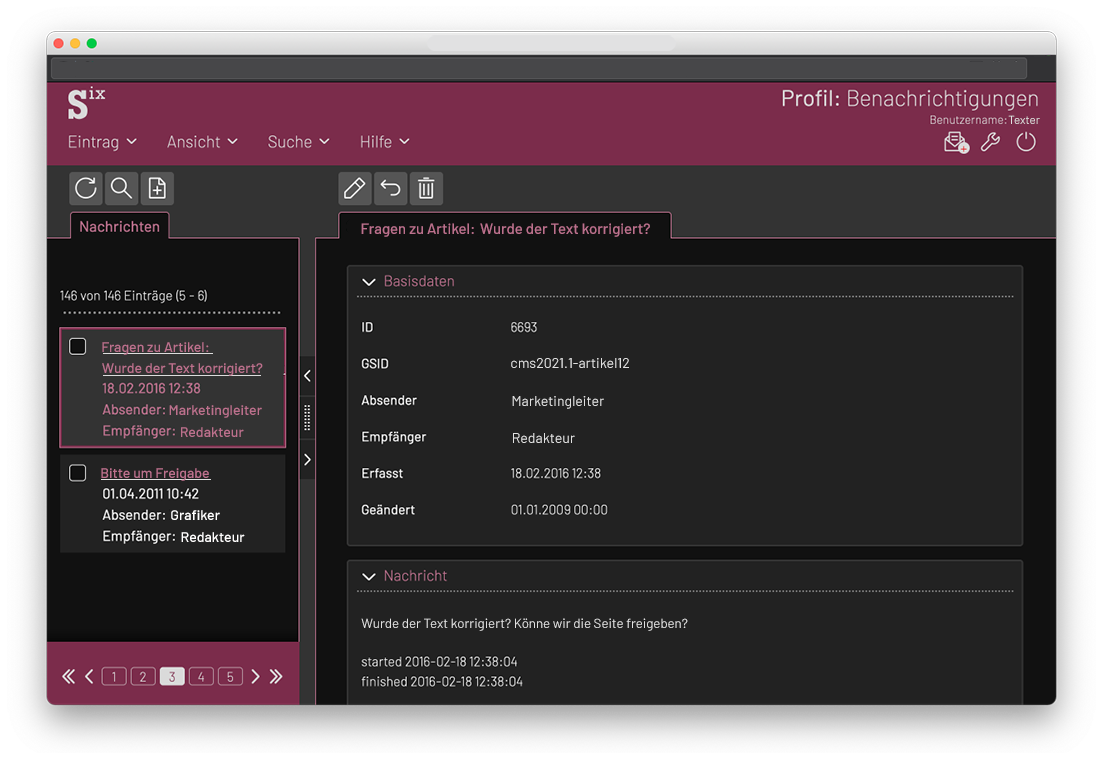
Task: Collapse the list panel with left arrow
Action: coord(307,376)
